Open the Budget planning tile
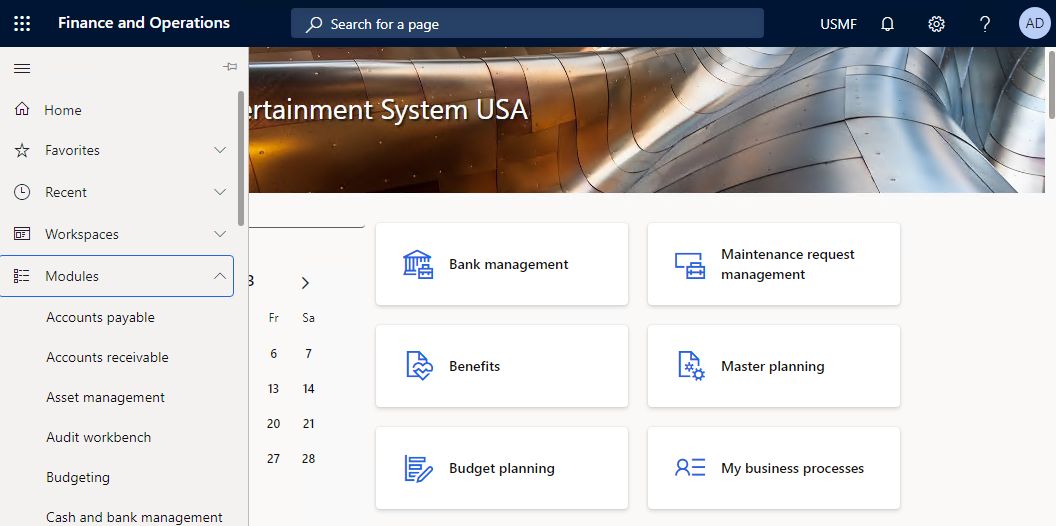 [502, 468]
